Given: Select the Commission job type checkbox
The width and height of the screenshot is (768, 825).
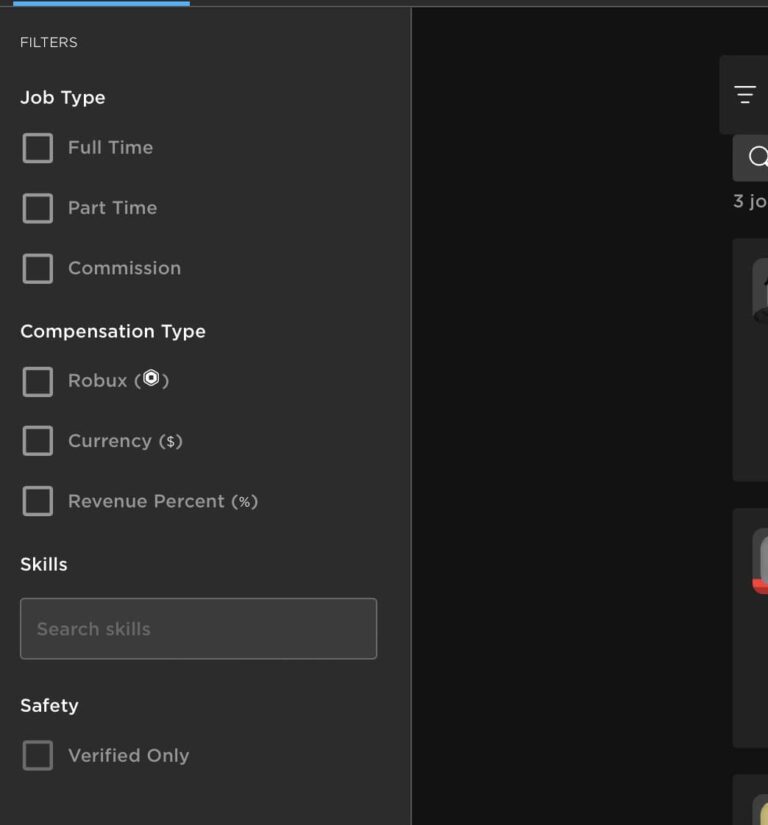Looking at the screenshot, I should [x=37, y=268].
